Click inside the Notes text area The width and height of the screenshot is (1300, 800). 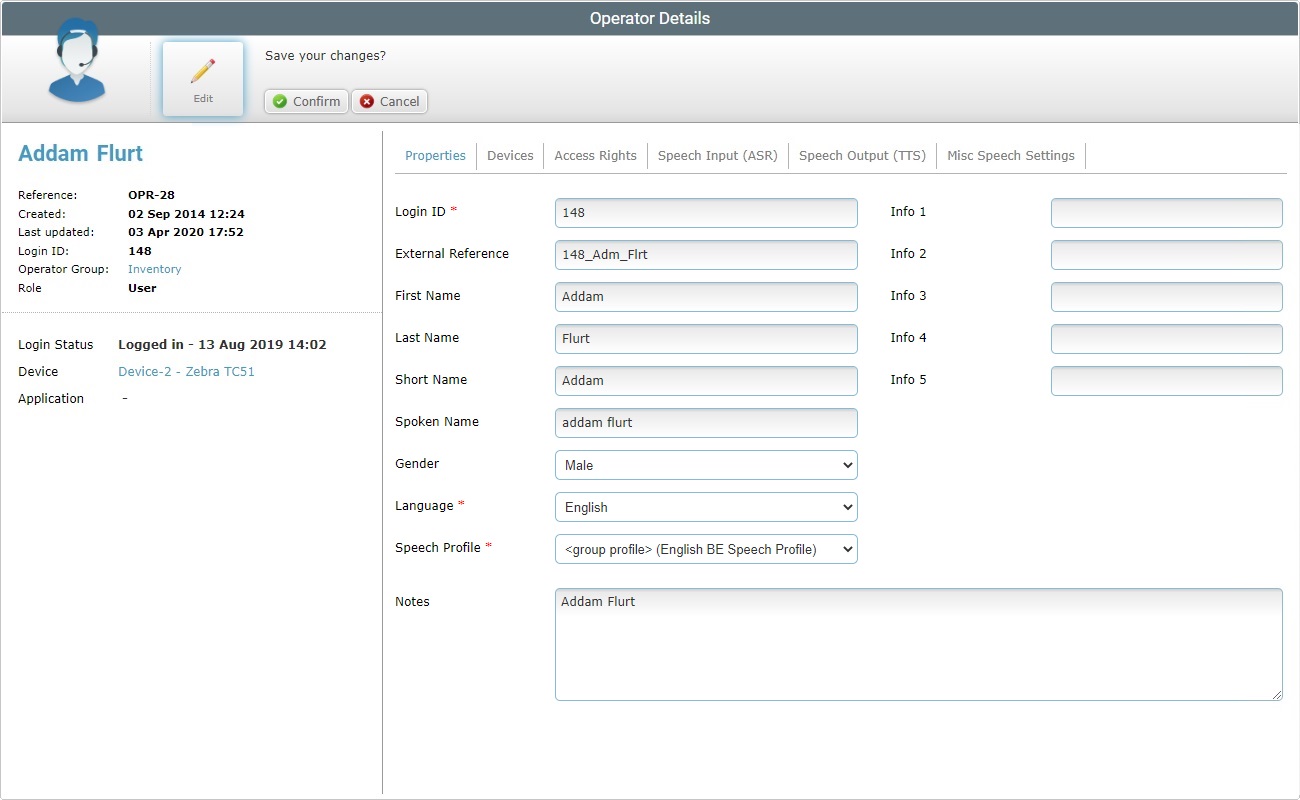click(918, 645)
